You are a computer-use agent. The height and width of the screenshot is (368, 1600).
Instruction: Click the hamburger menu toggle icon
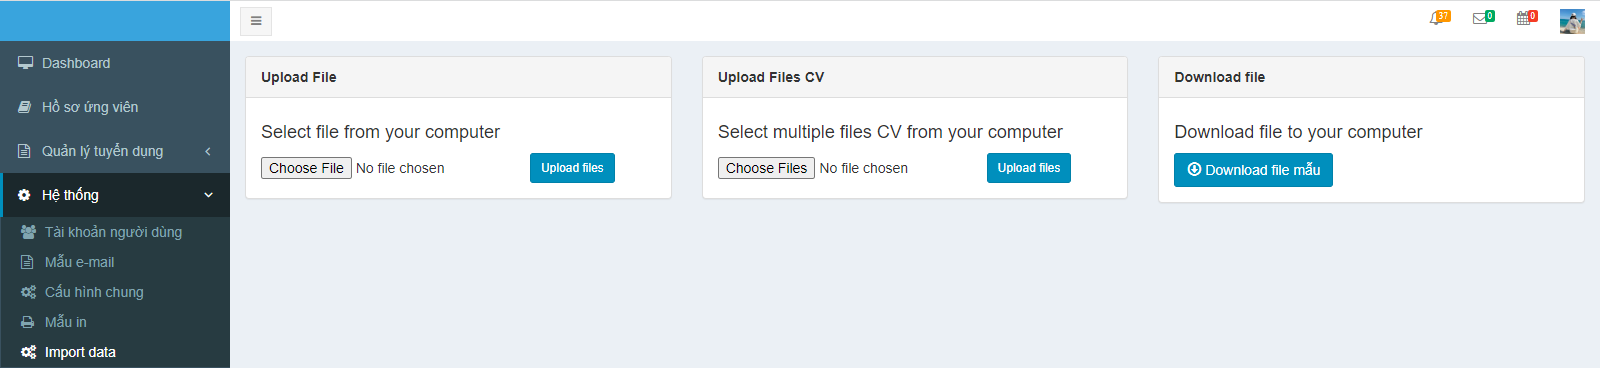256,21
